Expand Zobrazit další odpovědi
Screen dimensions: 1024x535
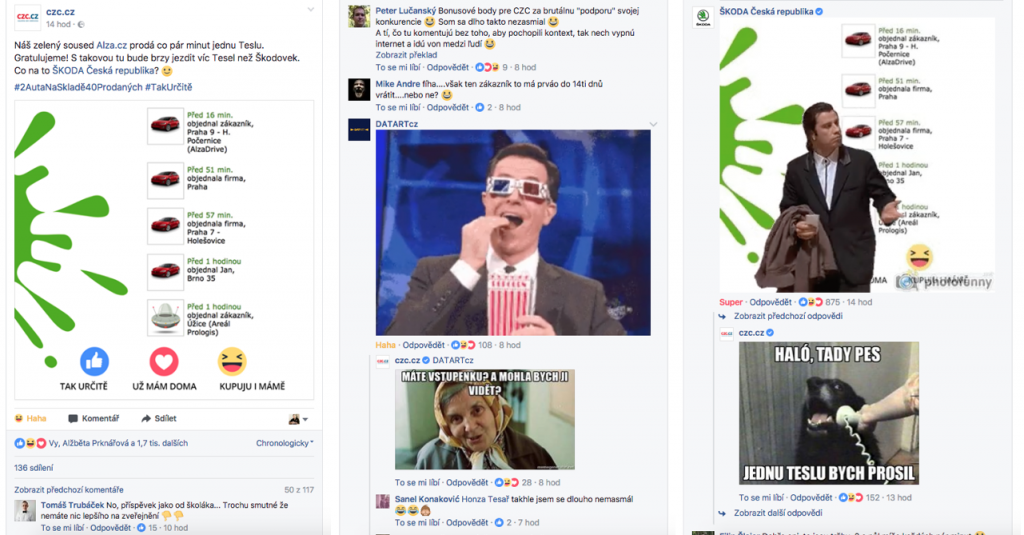778,513
